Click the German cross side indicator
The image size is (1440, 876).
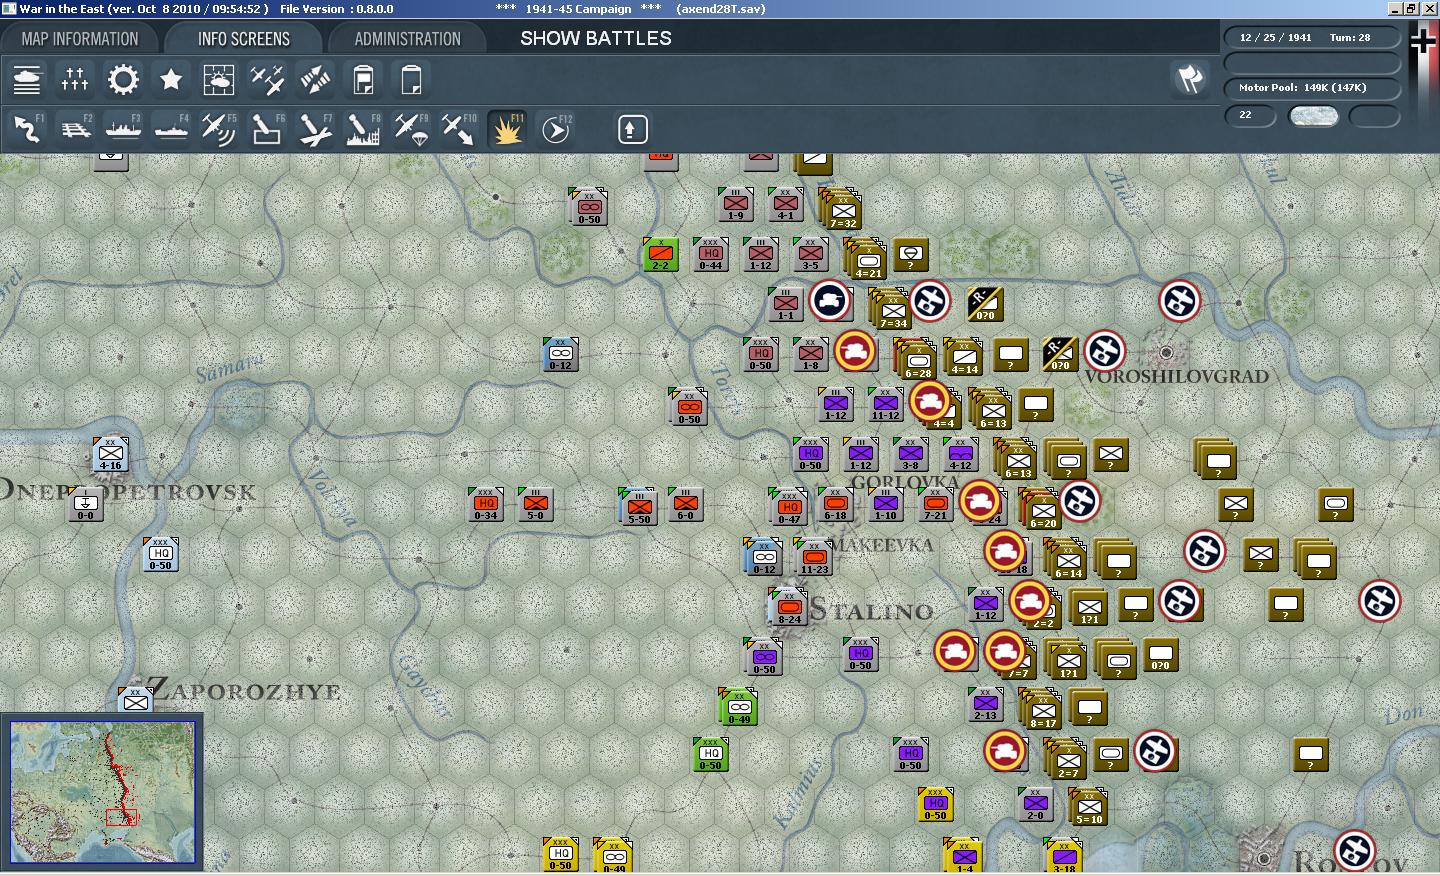point(1423,42)
